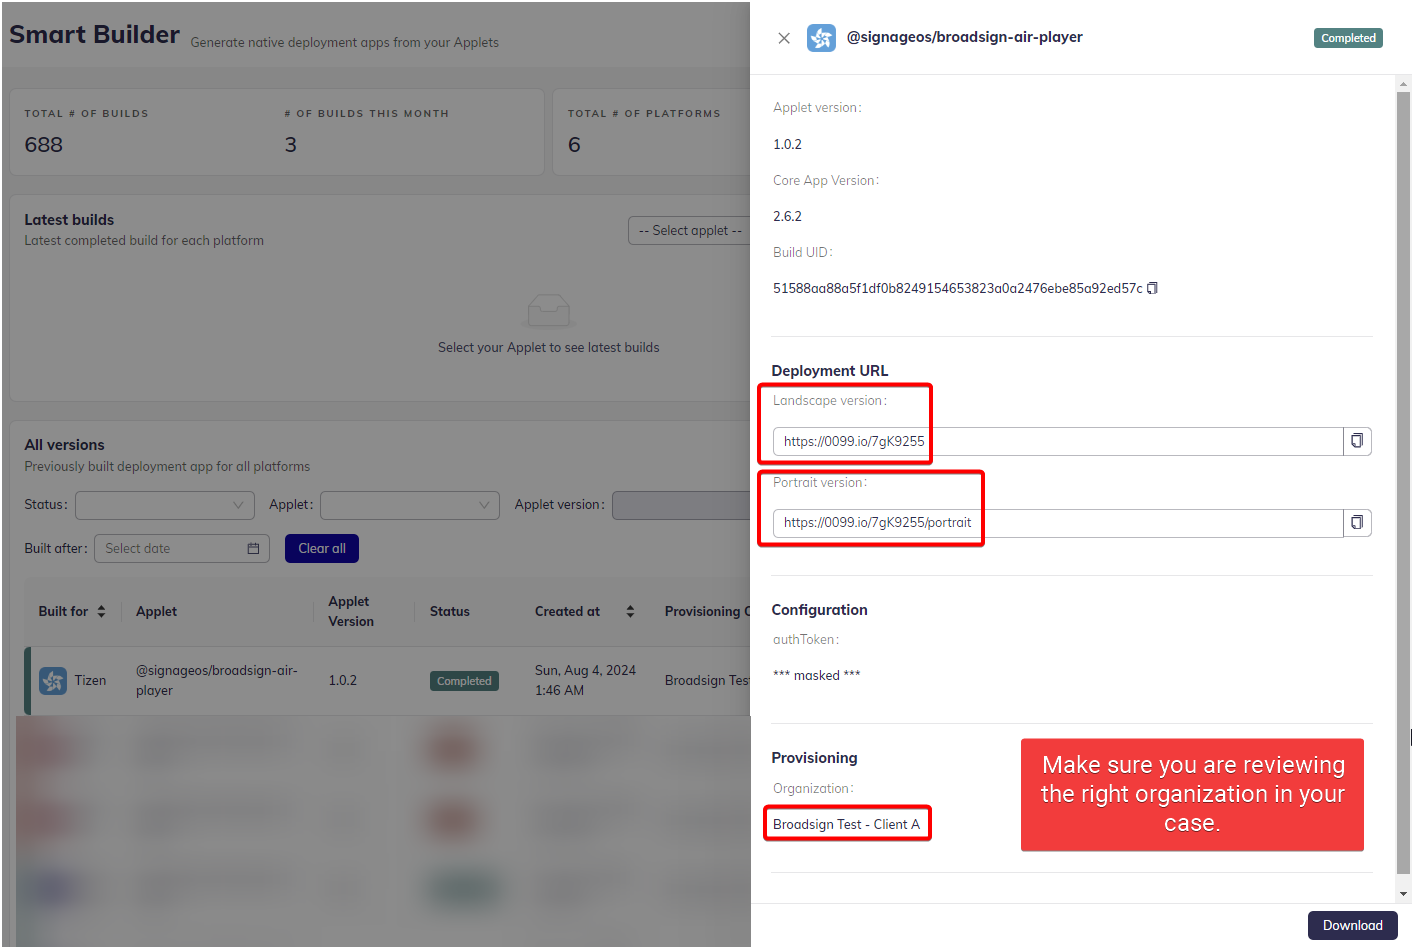This screenshot has height=949, width=1414.
Task: Copy the Build UID to clipboard
Action: (x=1152, y=288)
